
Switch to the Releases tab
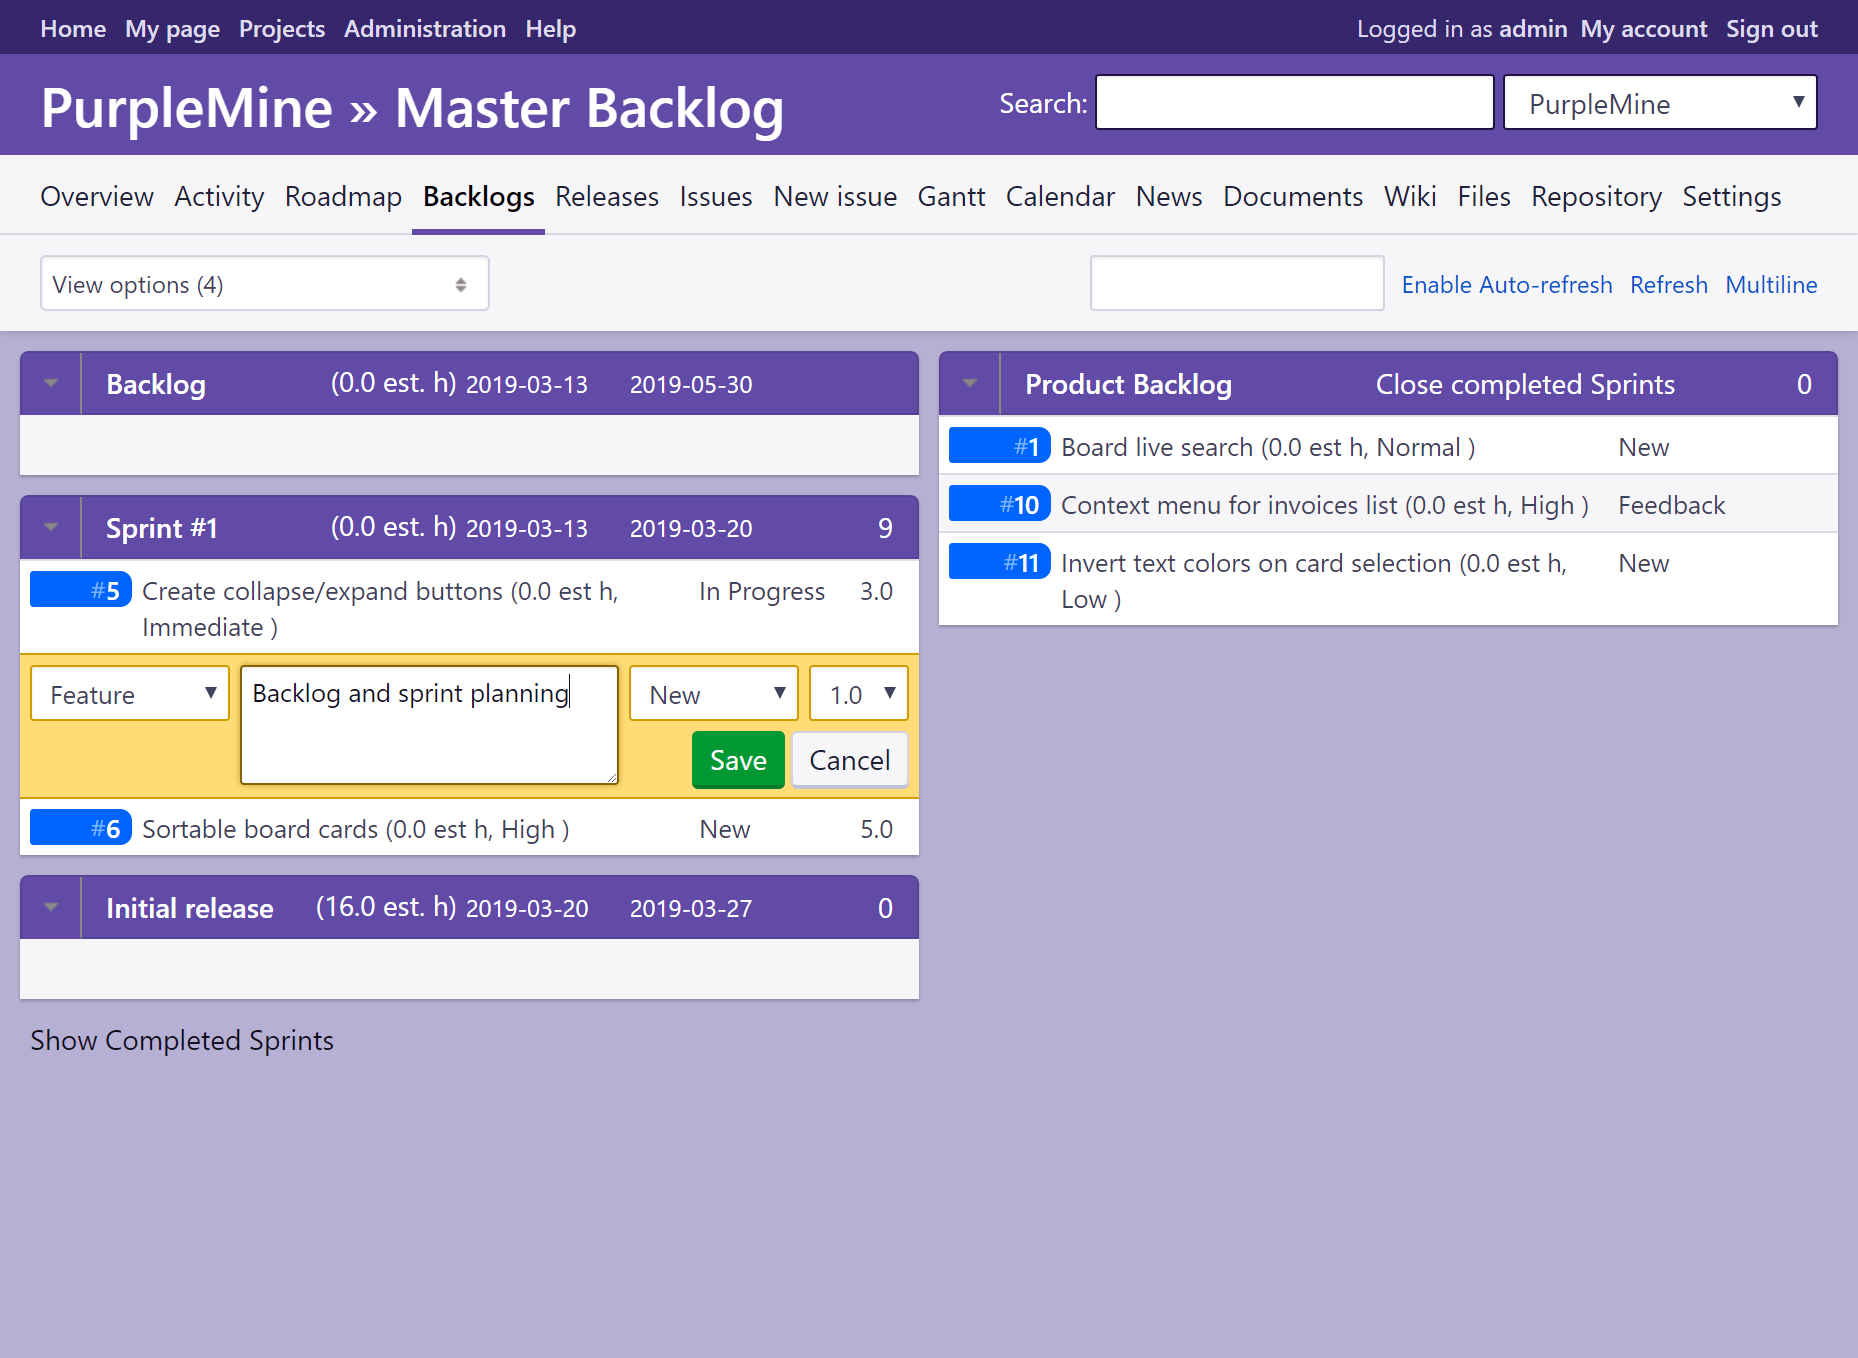[606, 197]
